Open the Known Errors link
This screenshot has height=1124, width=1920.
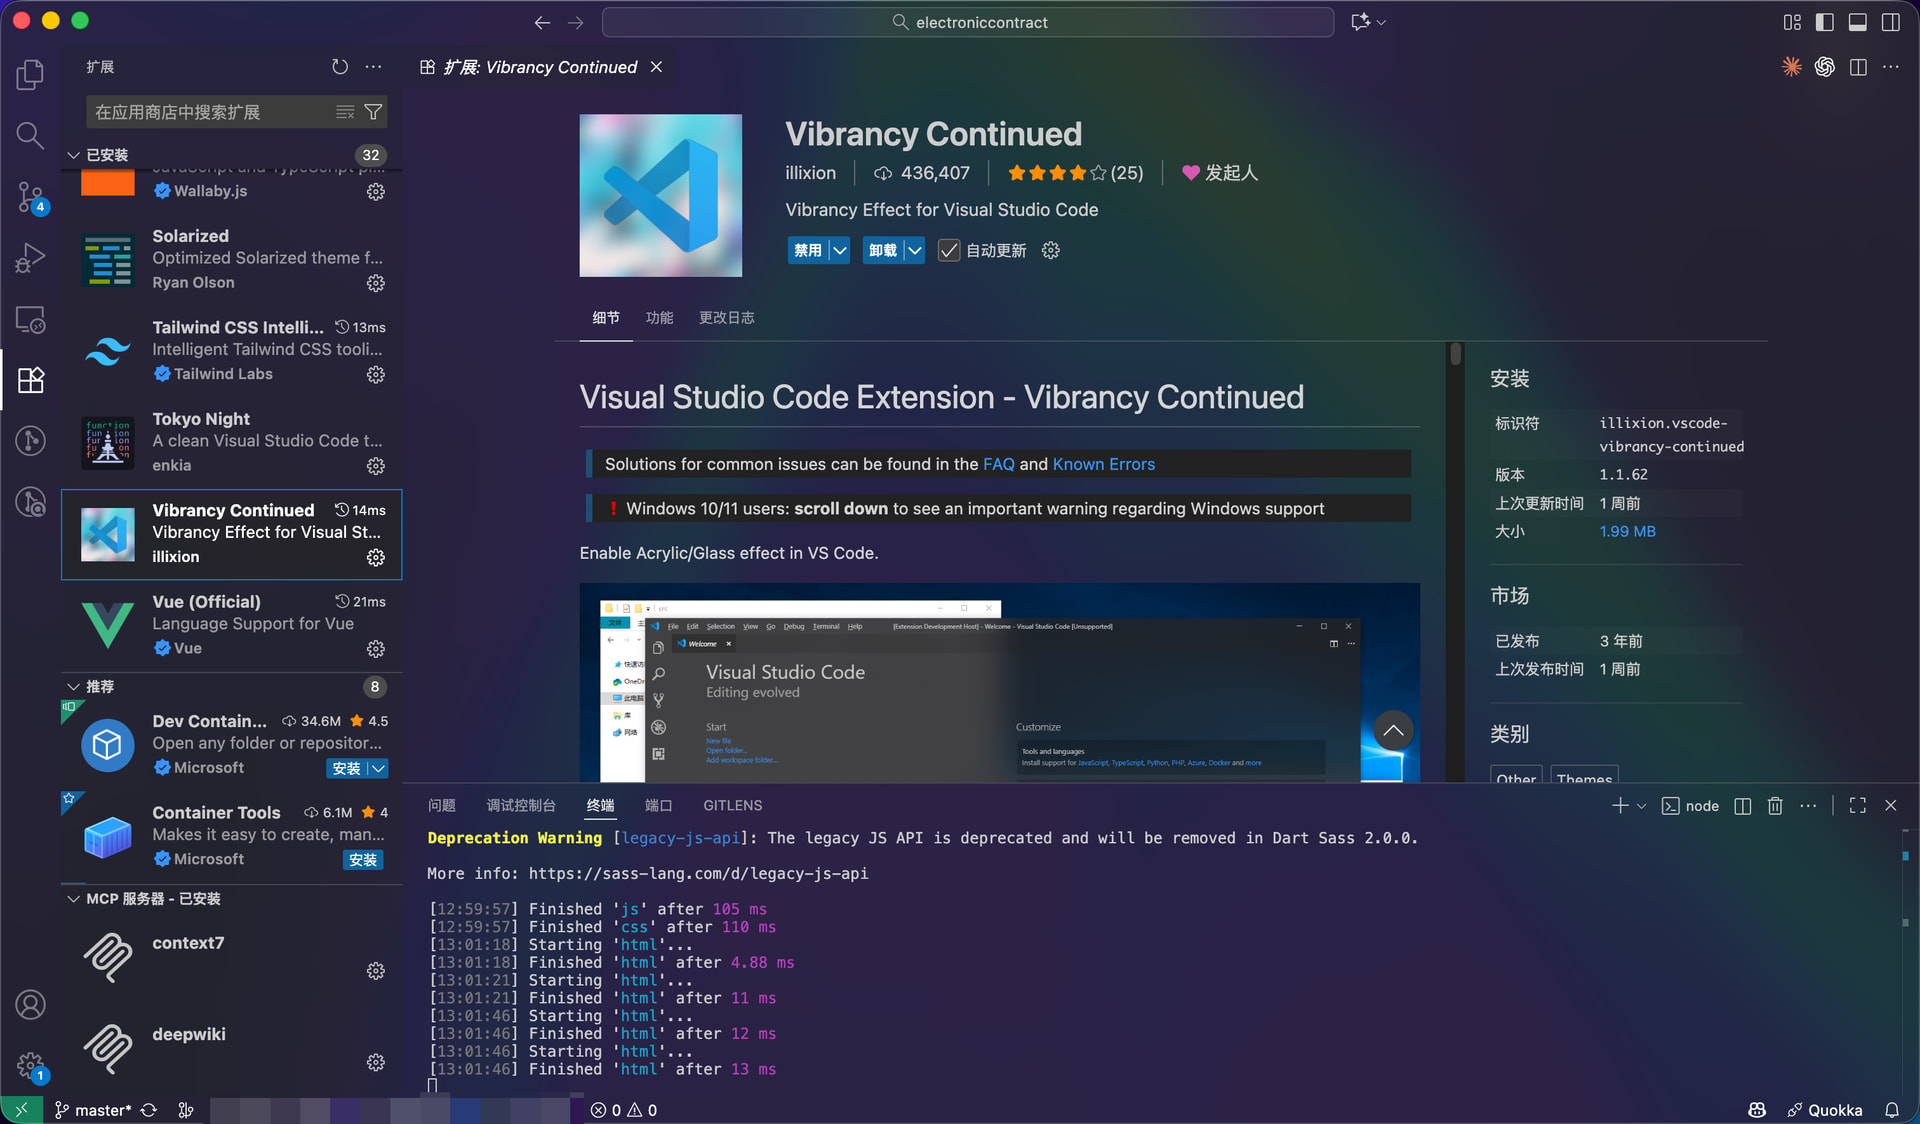tap(1104, 464)
